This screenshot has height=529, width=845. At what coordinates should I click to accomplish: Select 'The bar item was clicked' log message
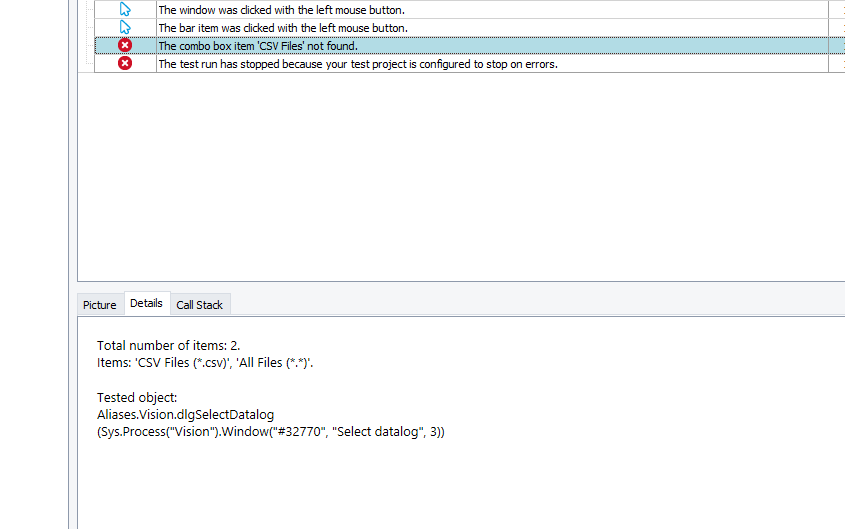pos(282,27)
